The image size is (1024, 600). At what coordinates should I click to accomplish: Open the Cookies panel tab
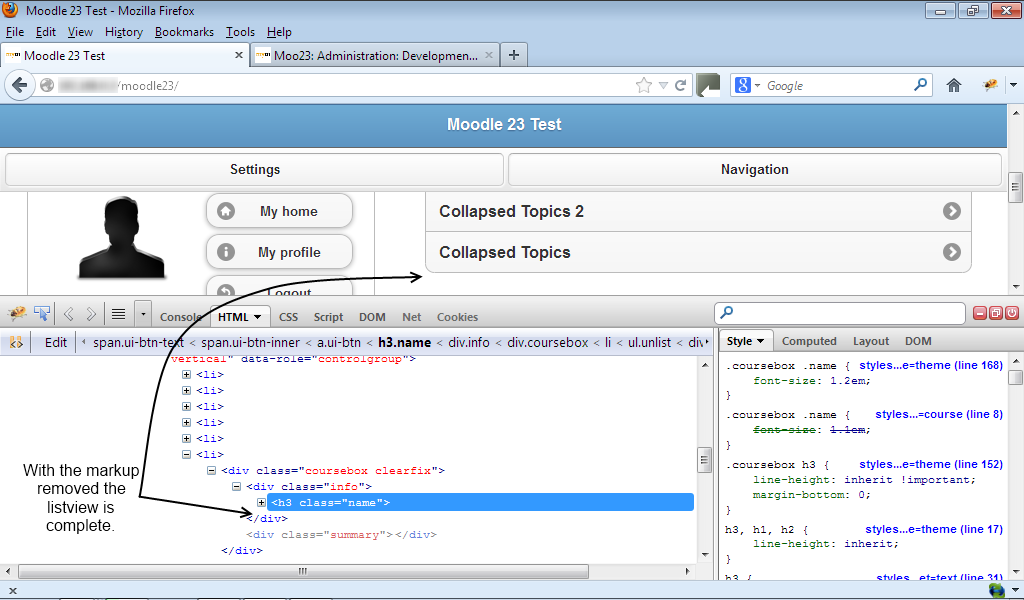point(457,317)
